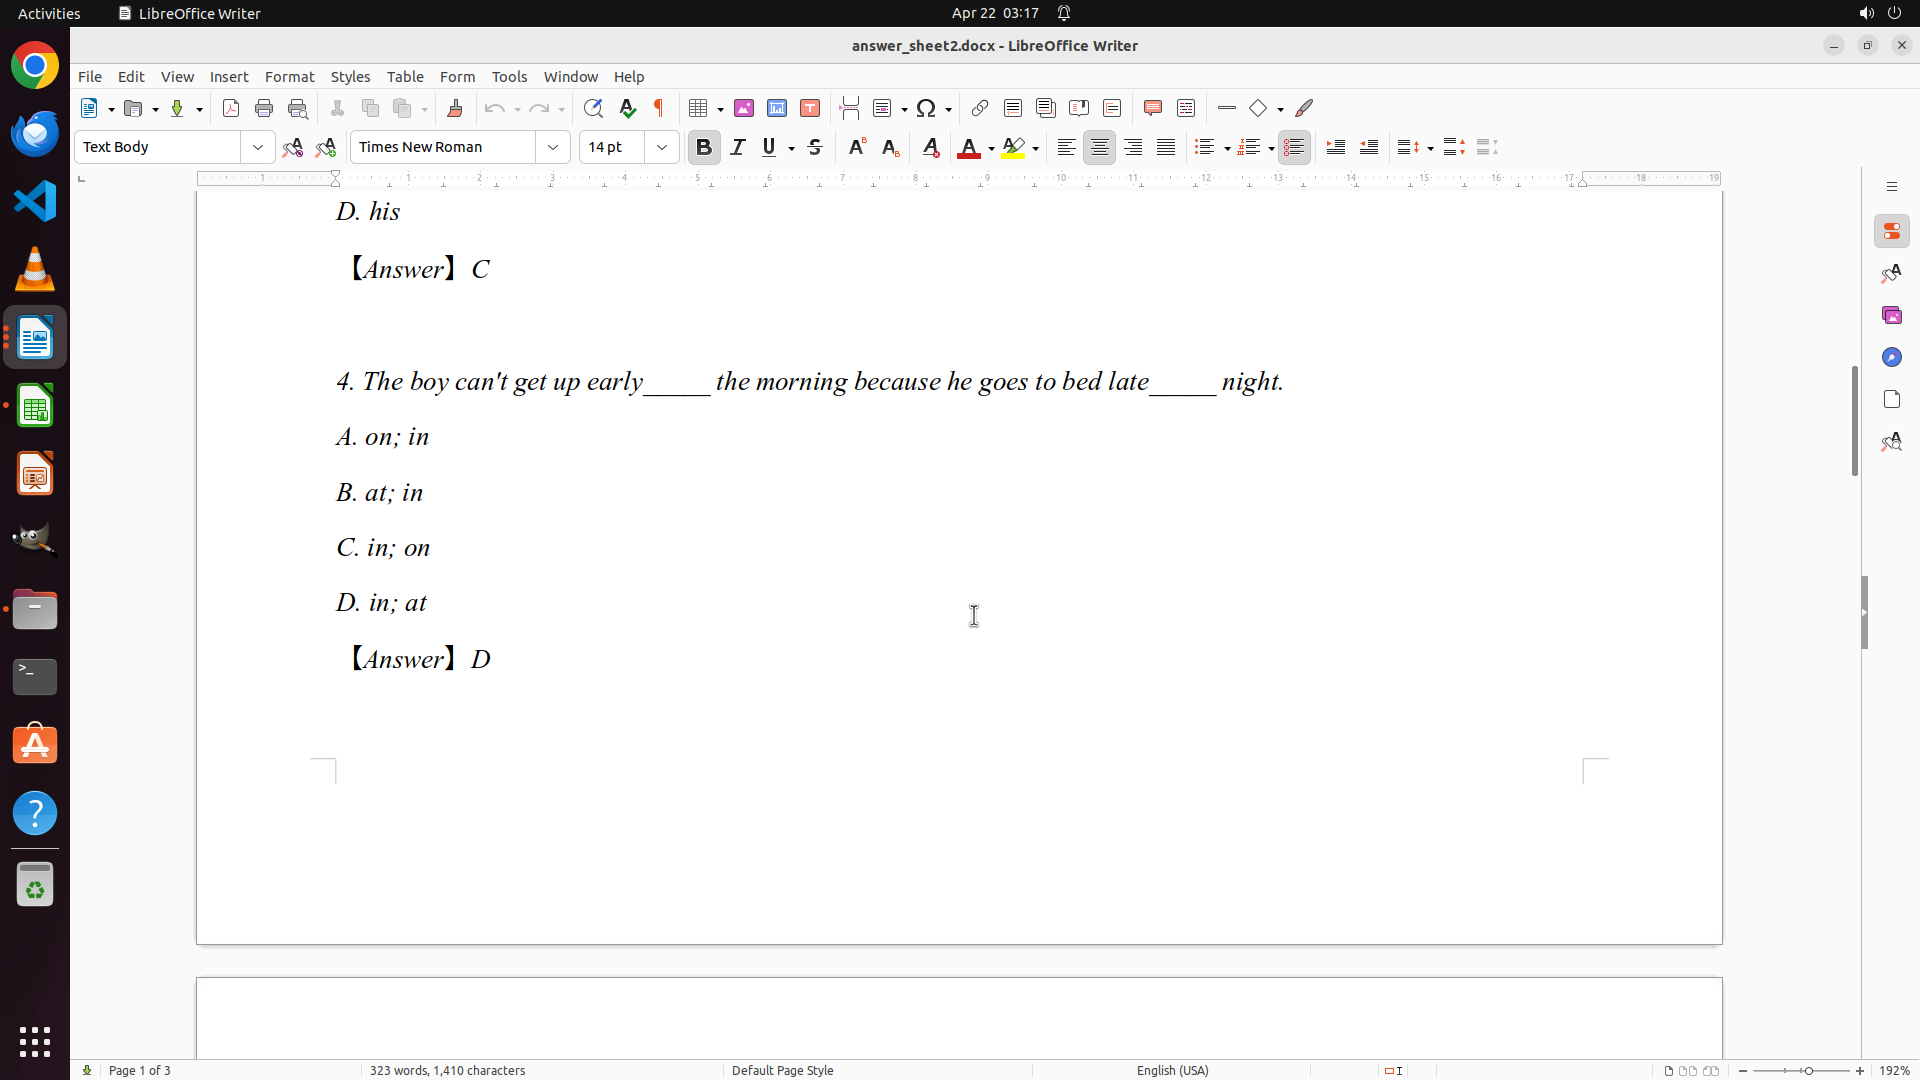Click English (USA) language in status bar
The image size is (1920, 1080).
tap(1172, 1070)
